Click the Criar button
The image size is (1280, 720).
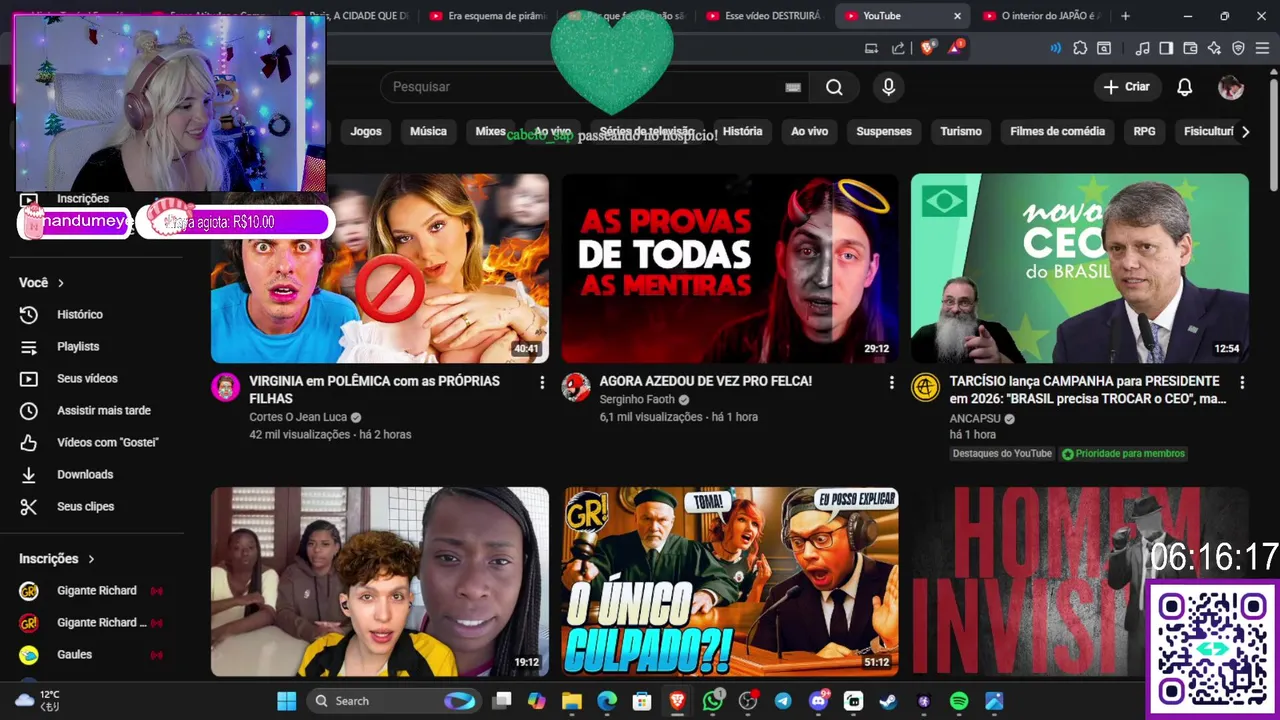click(1126, 87)
